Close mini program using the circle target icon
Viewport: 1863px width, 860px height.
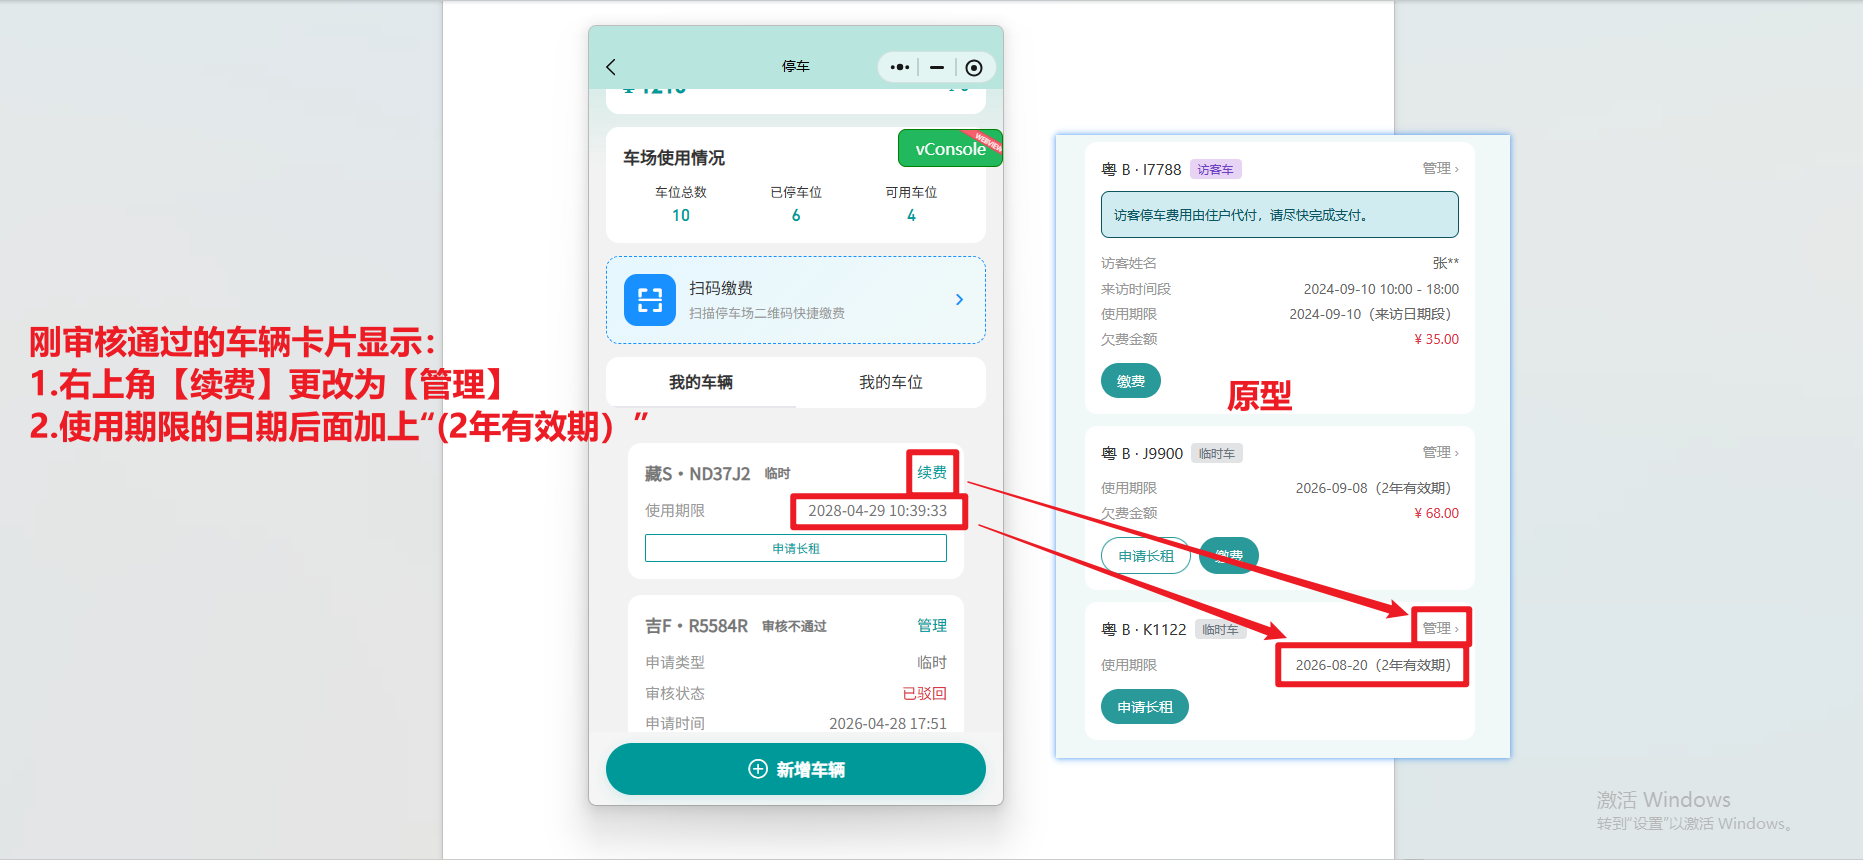(x=974, y=67)
